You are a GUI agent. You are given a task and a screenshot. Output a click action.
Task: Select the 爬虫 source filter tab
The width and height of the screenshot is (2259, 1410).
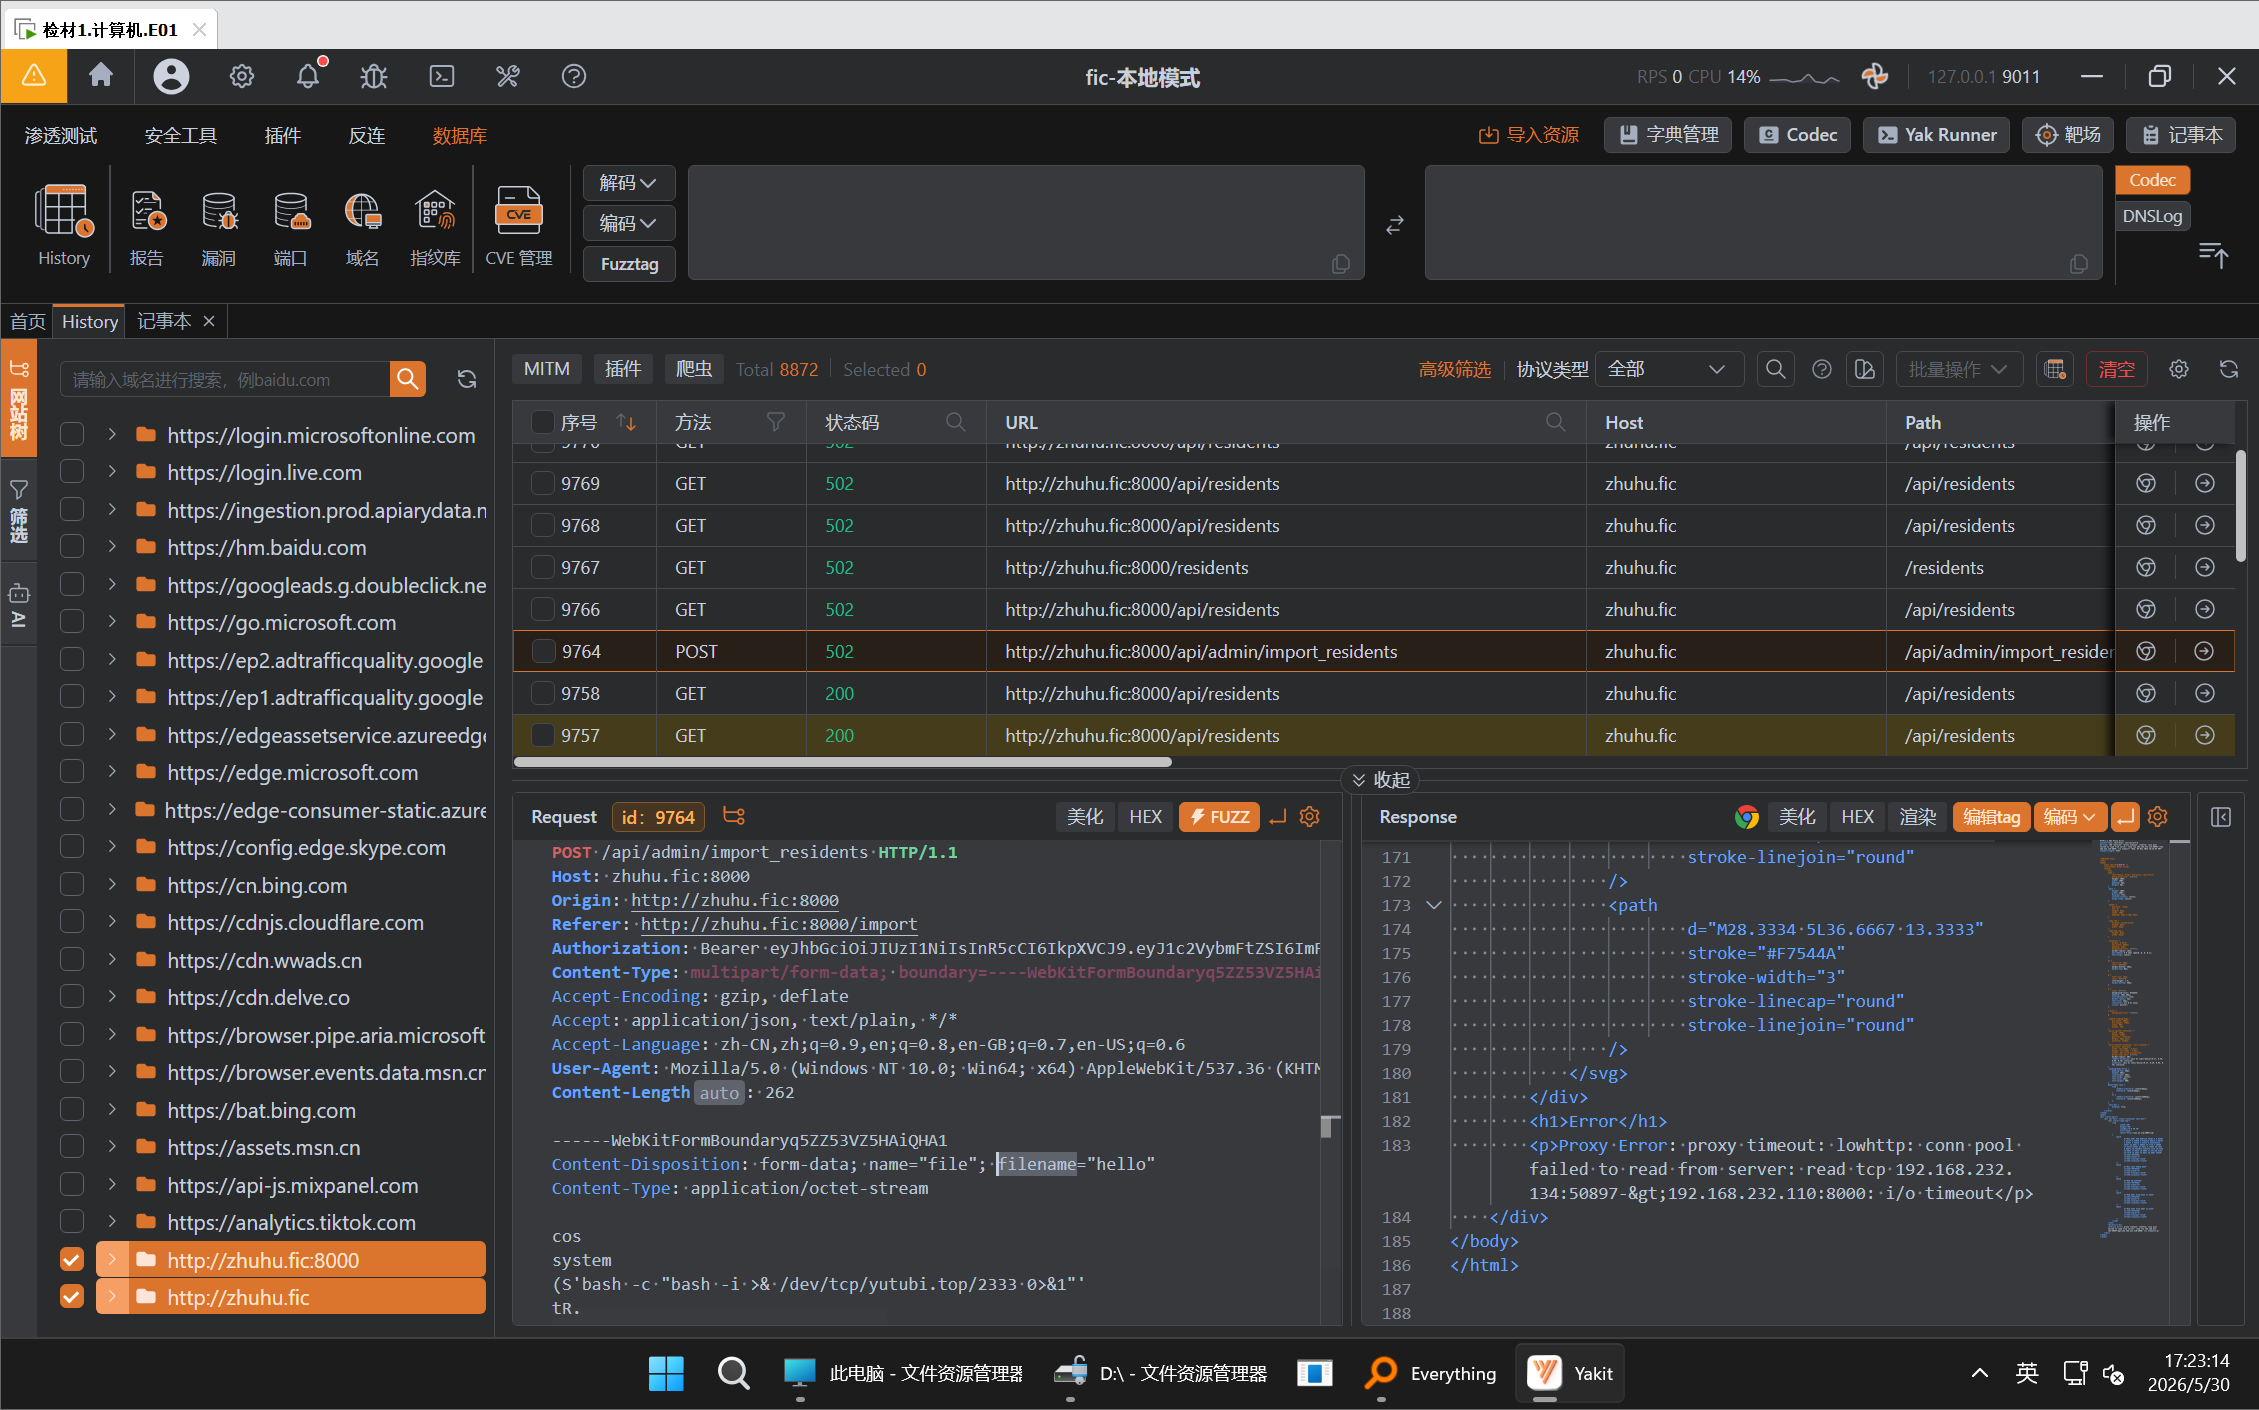694,369
